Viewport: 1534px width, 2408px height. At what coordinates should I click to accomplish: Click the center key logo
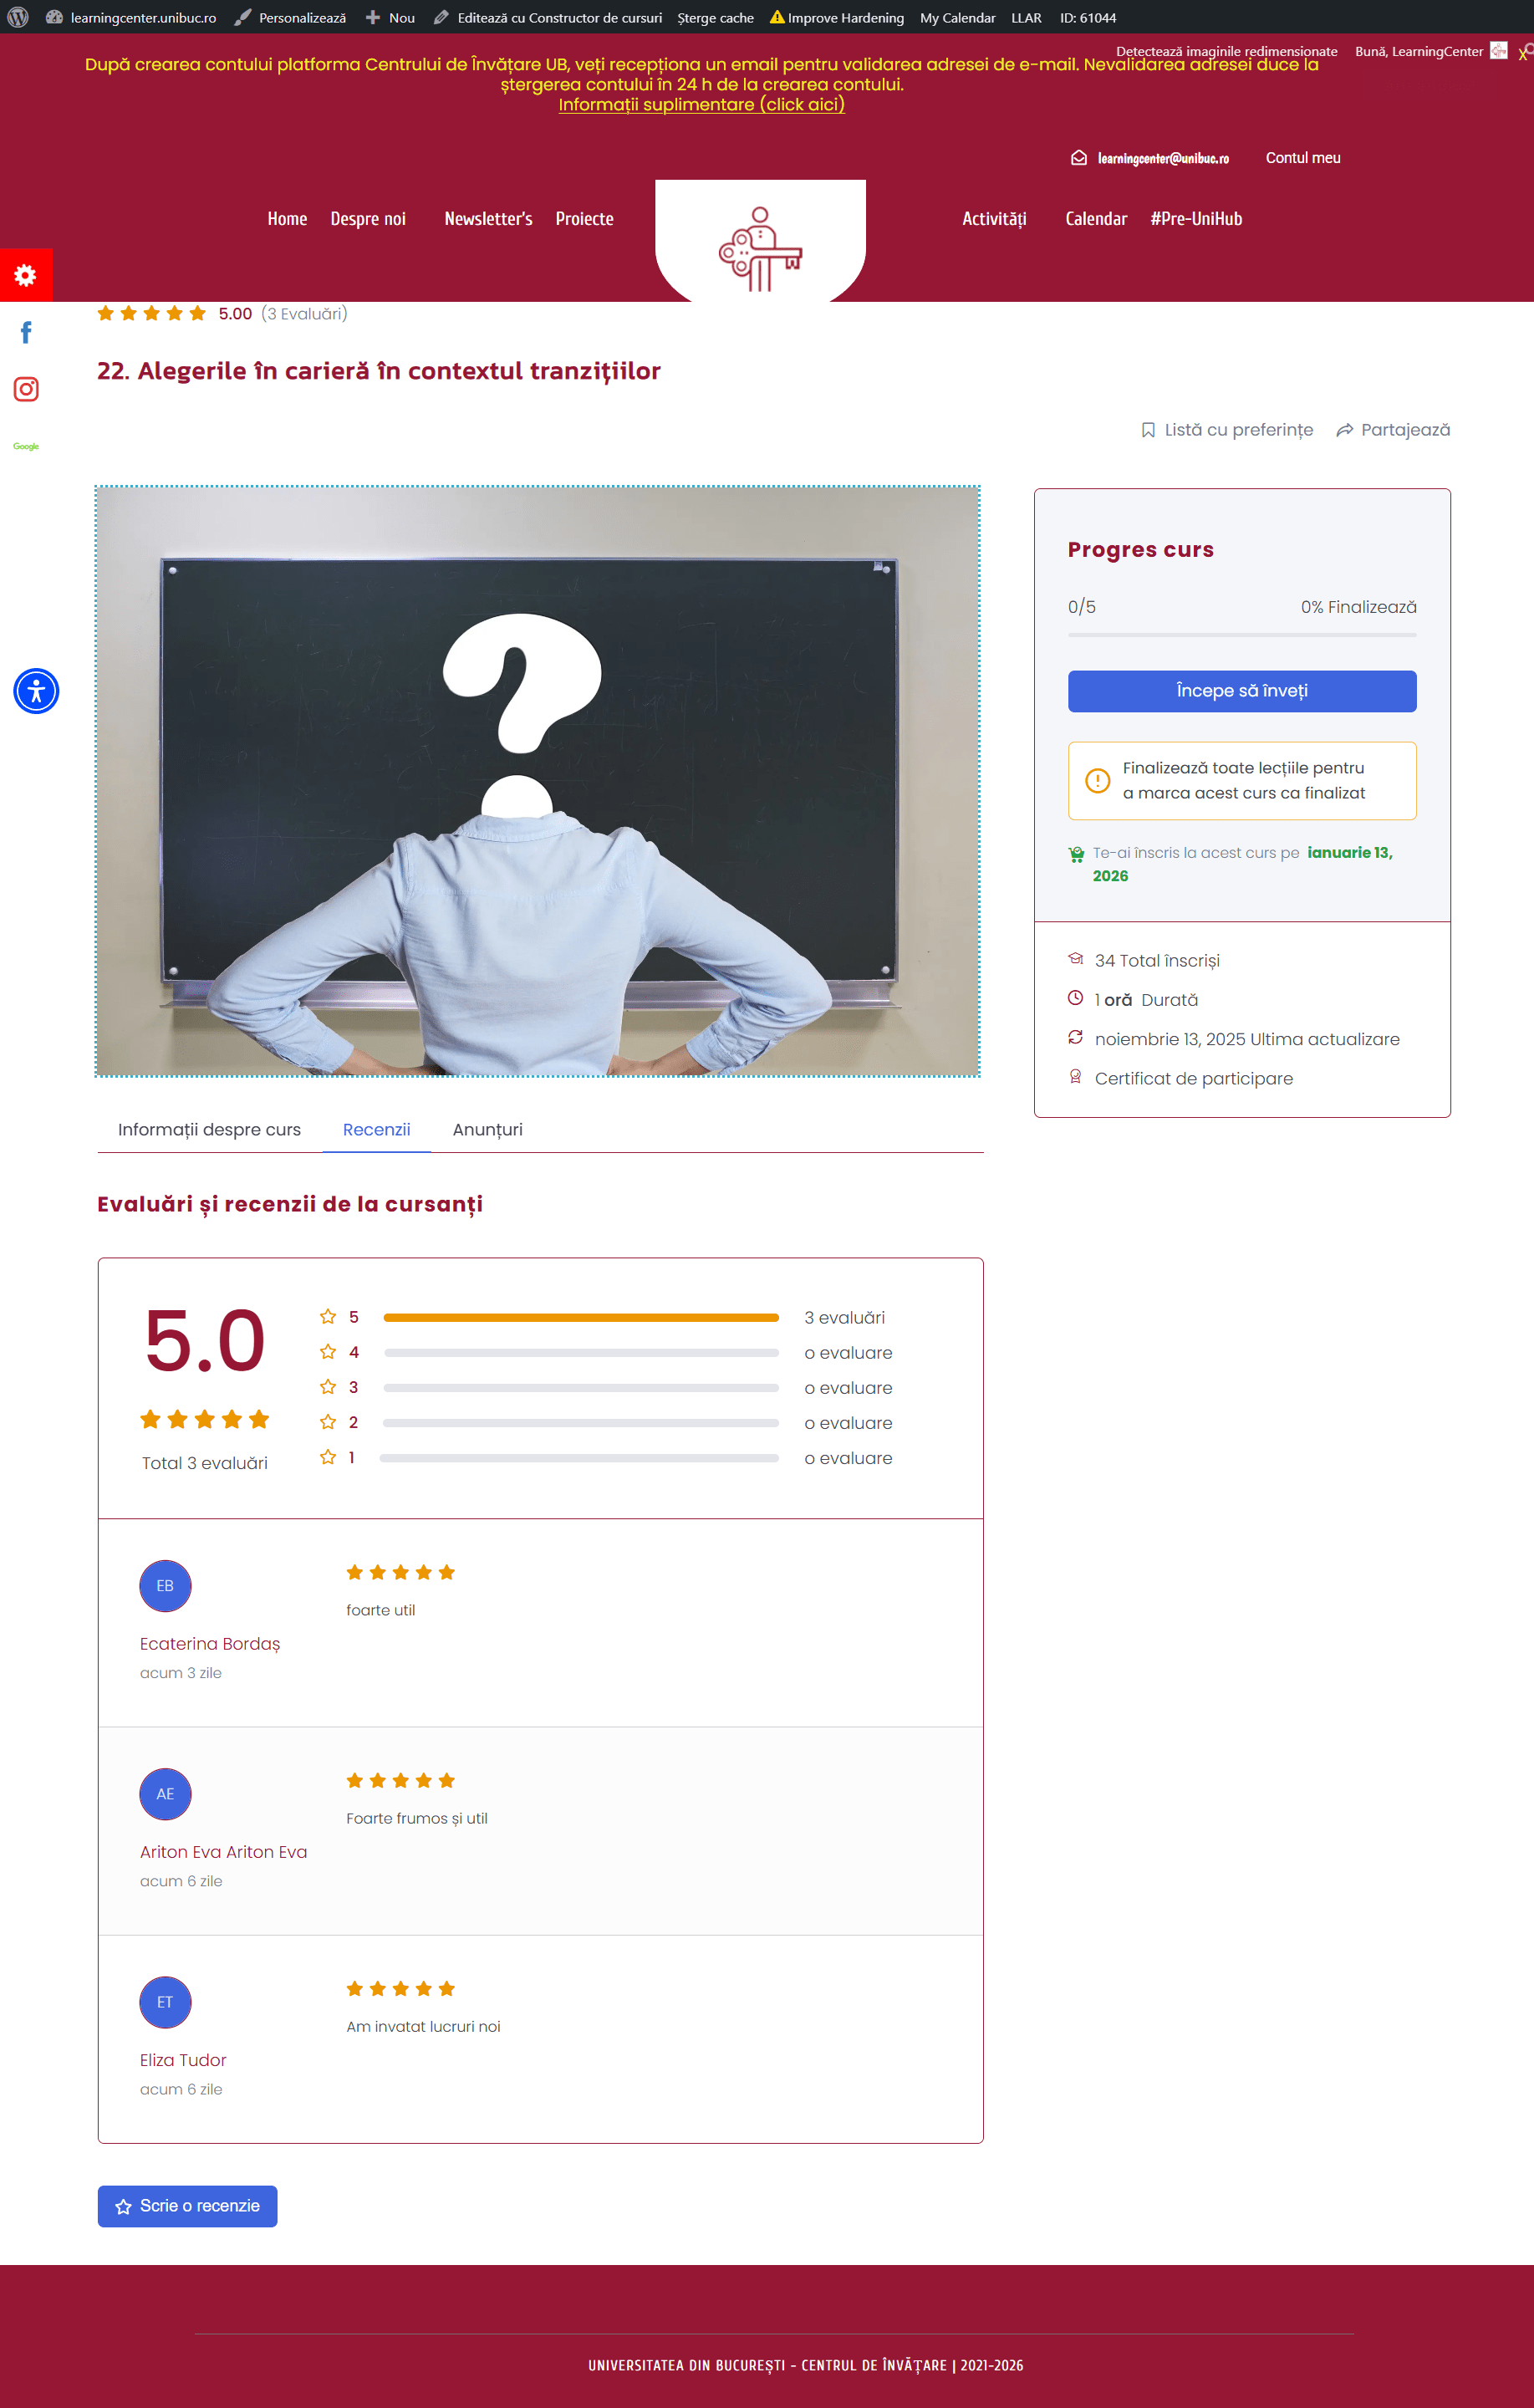[760, 249]
